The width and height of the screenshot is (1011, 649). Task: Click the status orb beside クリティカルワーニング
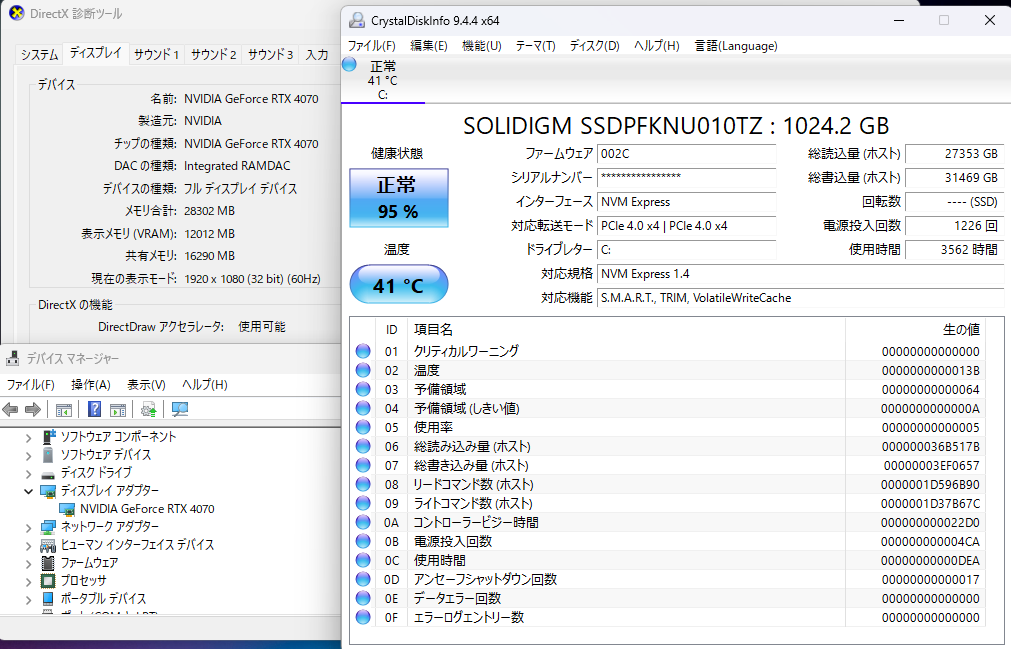(363, 351)
